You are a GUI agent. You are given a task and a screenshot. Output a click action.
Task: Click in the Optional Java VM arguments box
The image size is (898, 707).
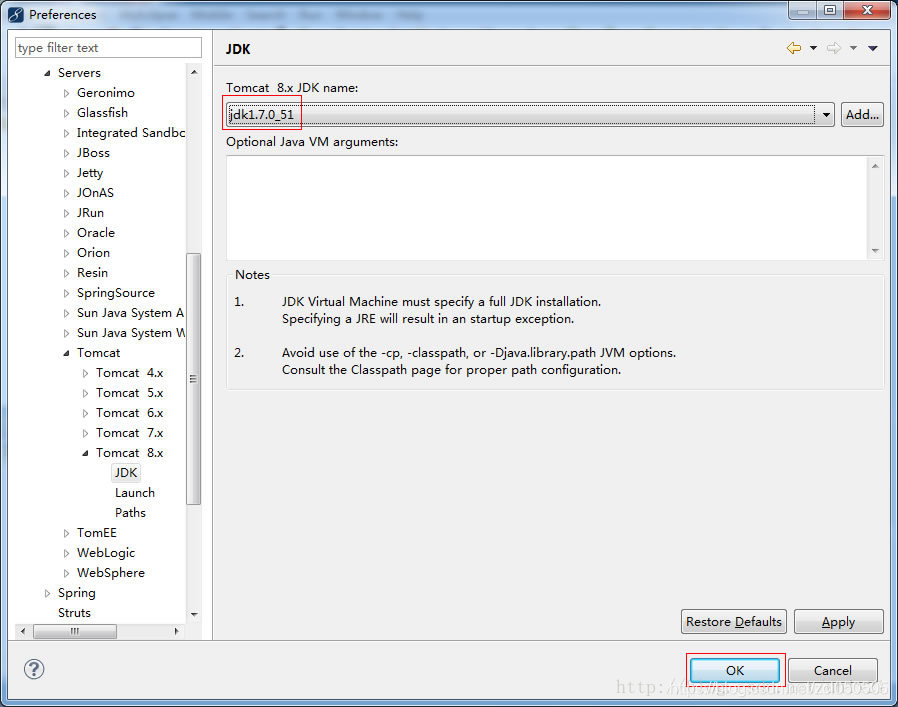coord(548,208)
